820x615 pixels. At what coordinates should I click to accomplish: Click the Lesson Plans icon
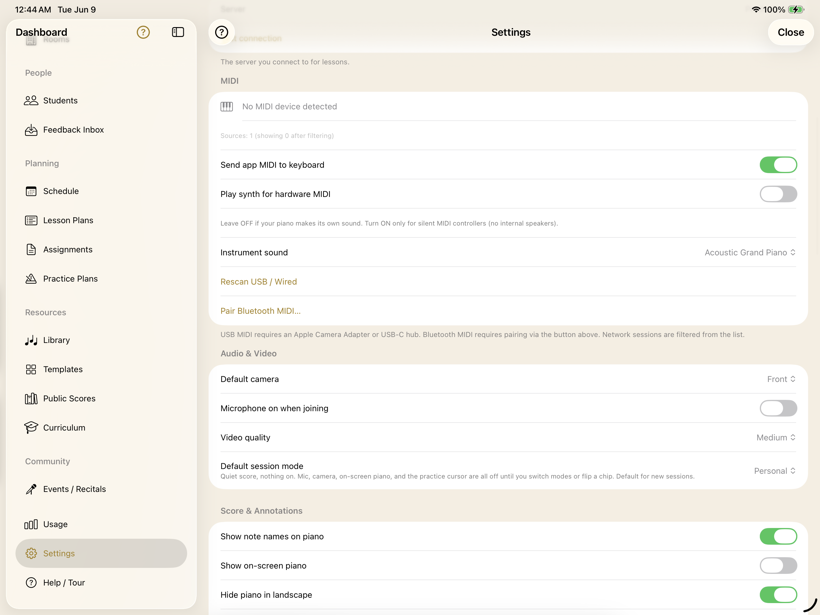(31, 220)
